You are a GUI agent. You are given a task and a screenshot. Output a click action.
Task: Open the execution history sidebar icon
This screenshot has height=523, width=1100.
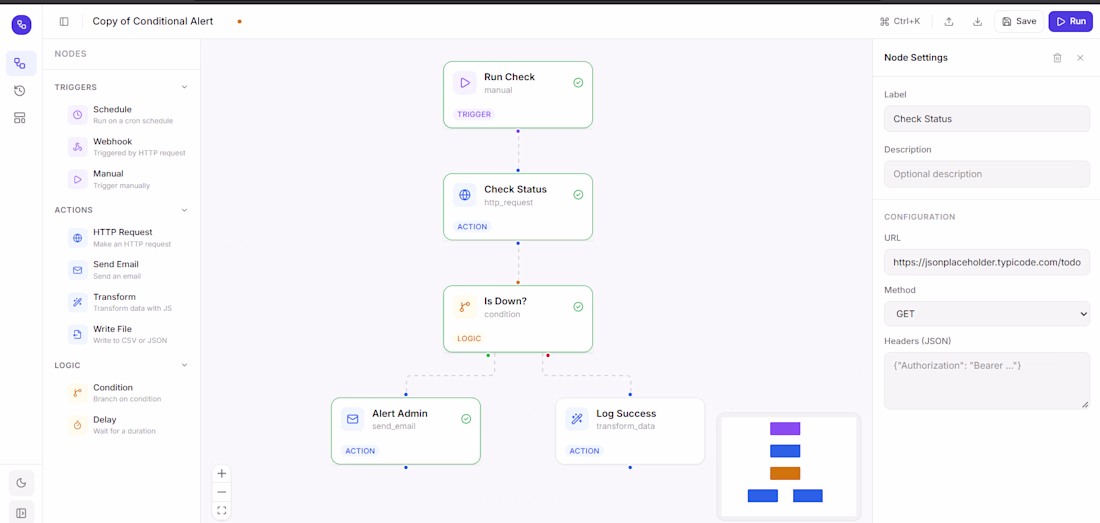coord(20,90)
